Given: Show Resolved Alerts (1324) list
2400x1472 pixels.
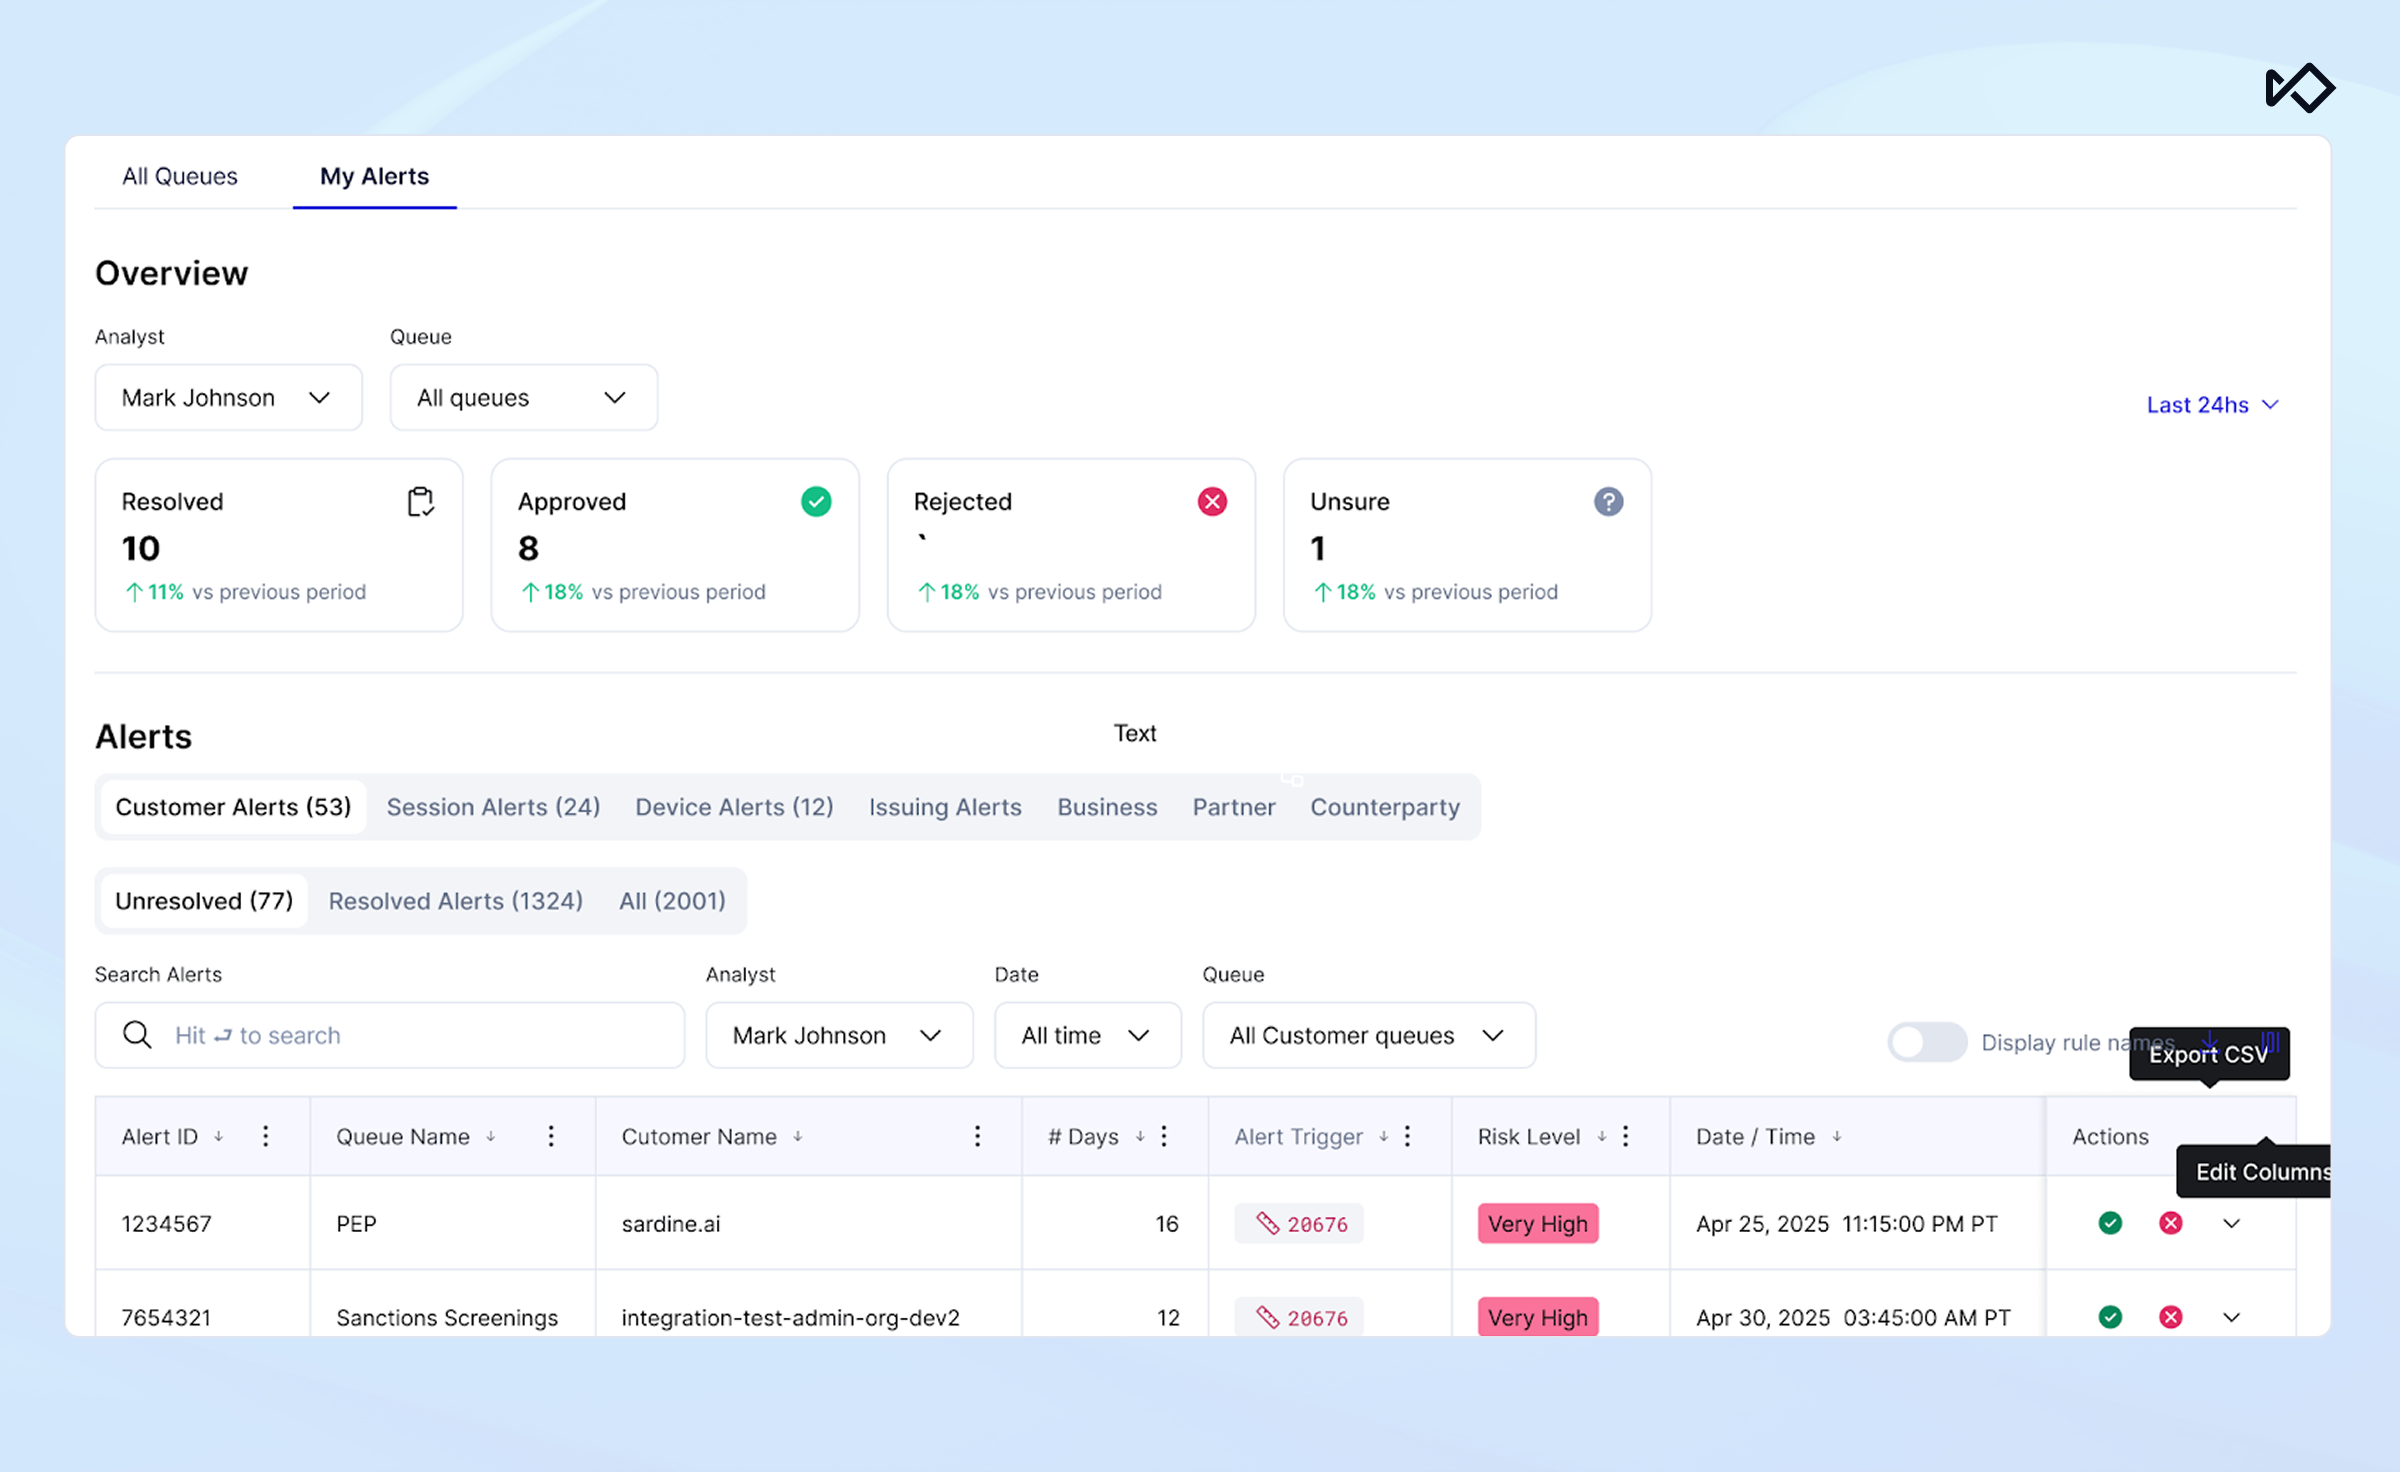Looking at the screenshot, I should pos(455,901).
